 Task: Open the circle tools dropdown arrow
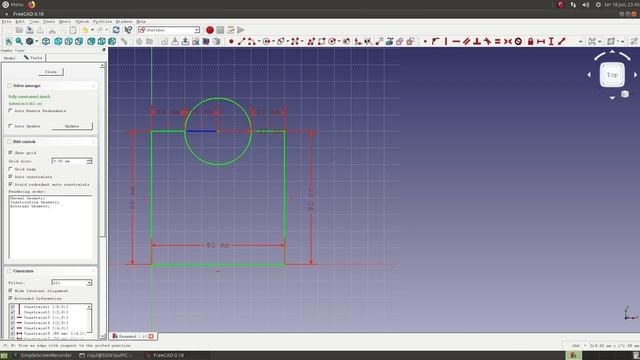coord(274,41)
